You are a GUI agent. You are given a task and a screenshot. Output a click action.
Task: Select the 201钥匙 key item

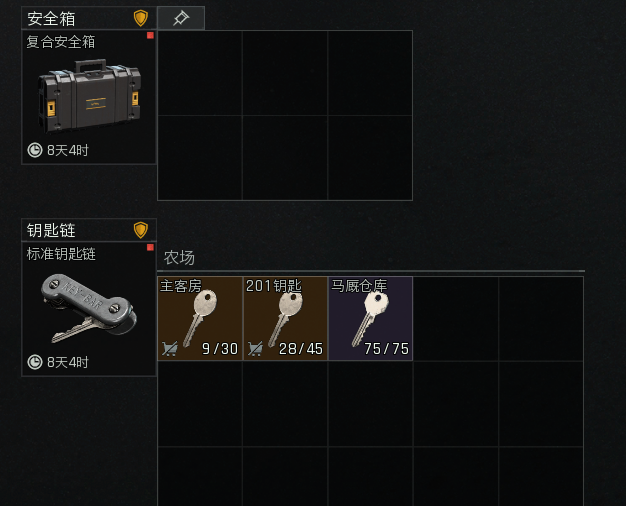click(285, 318)
